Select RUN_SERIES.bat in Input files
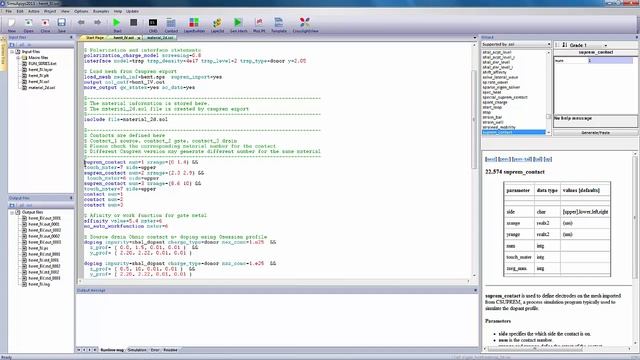Viewport: 640px width, 360px height. [x=42, y=64]
